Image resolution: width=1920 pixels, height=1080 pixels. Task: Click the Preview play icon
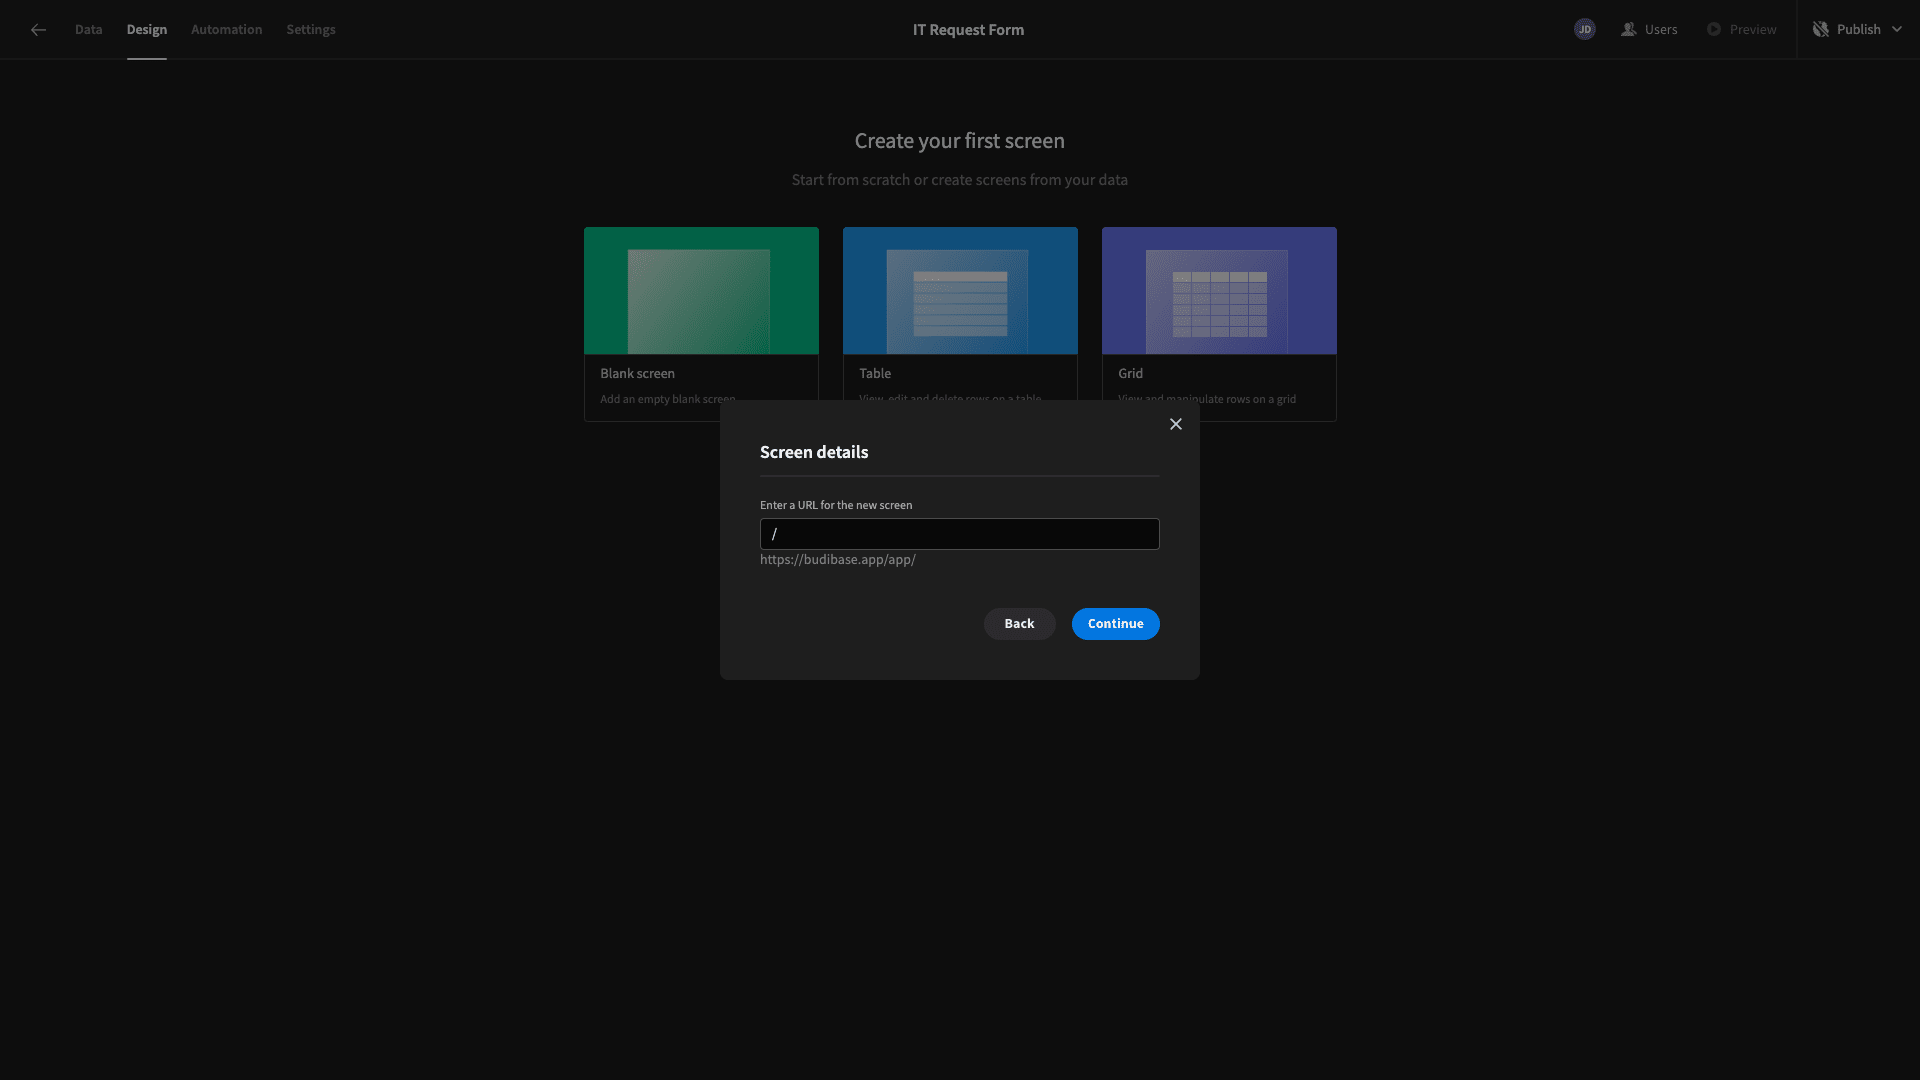(1714, 30)
